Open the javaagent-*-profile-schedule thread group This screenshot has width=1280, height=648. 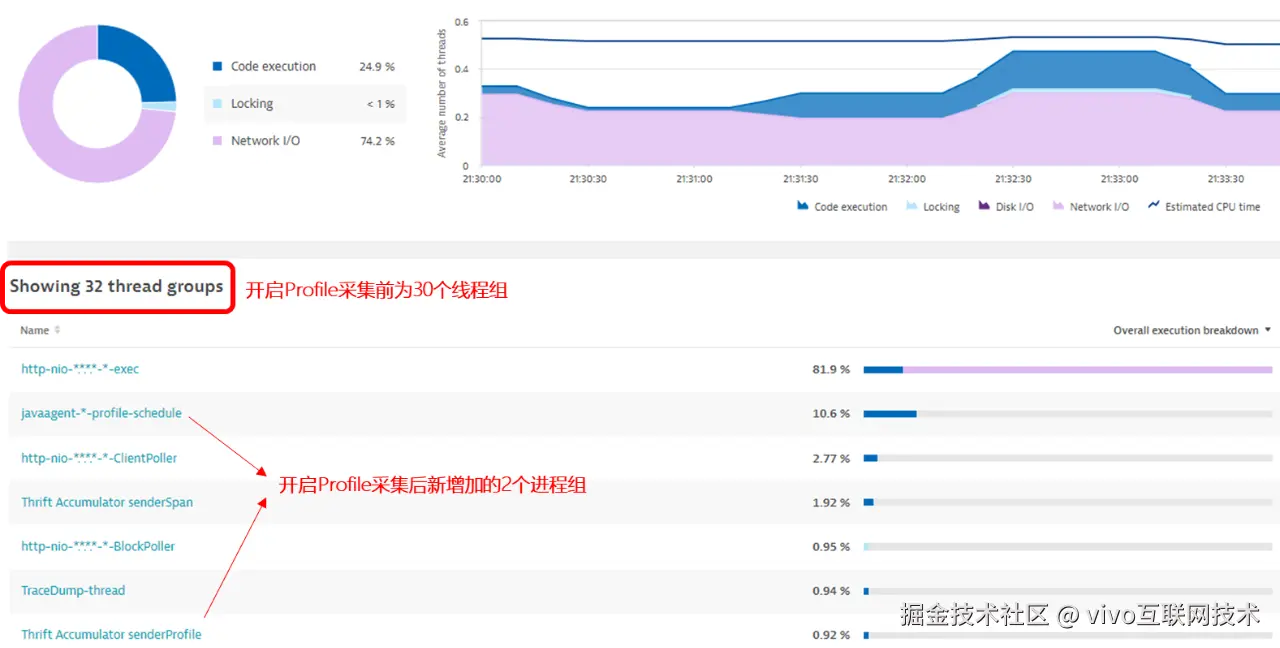[101, 413]
